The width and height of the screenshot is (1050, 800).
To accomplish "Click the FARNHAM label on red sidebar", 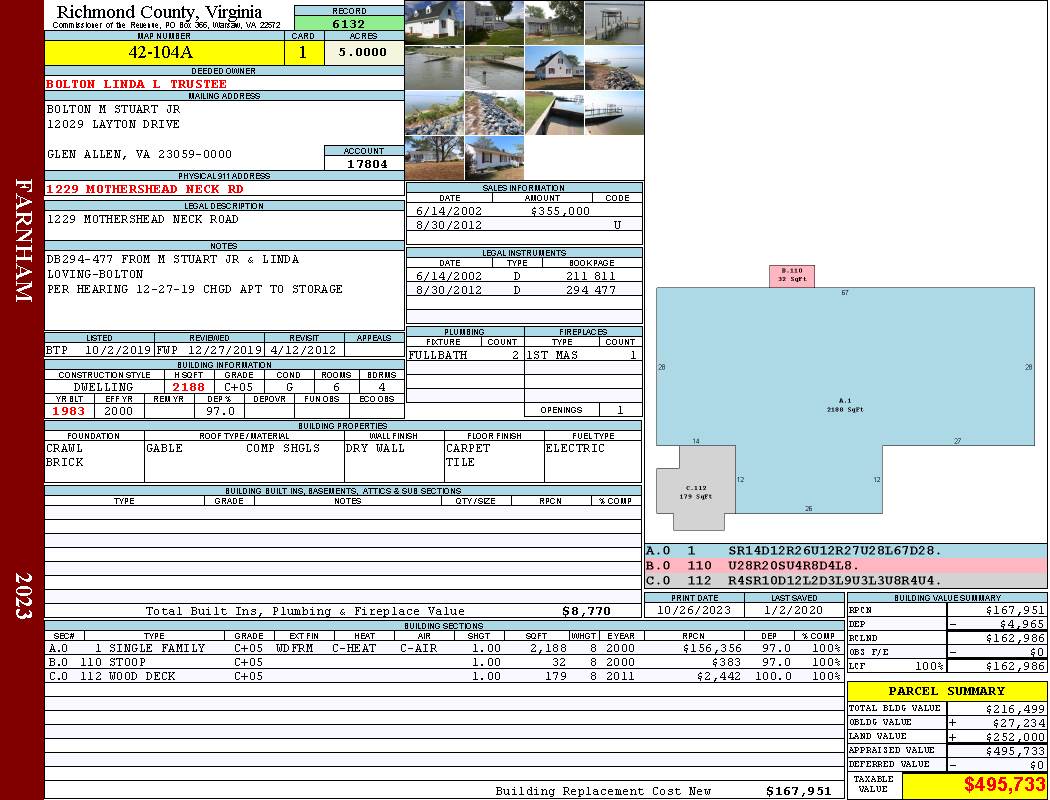I will (x=23, y=240).
